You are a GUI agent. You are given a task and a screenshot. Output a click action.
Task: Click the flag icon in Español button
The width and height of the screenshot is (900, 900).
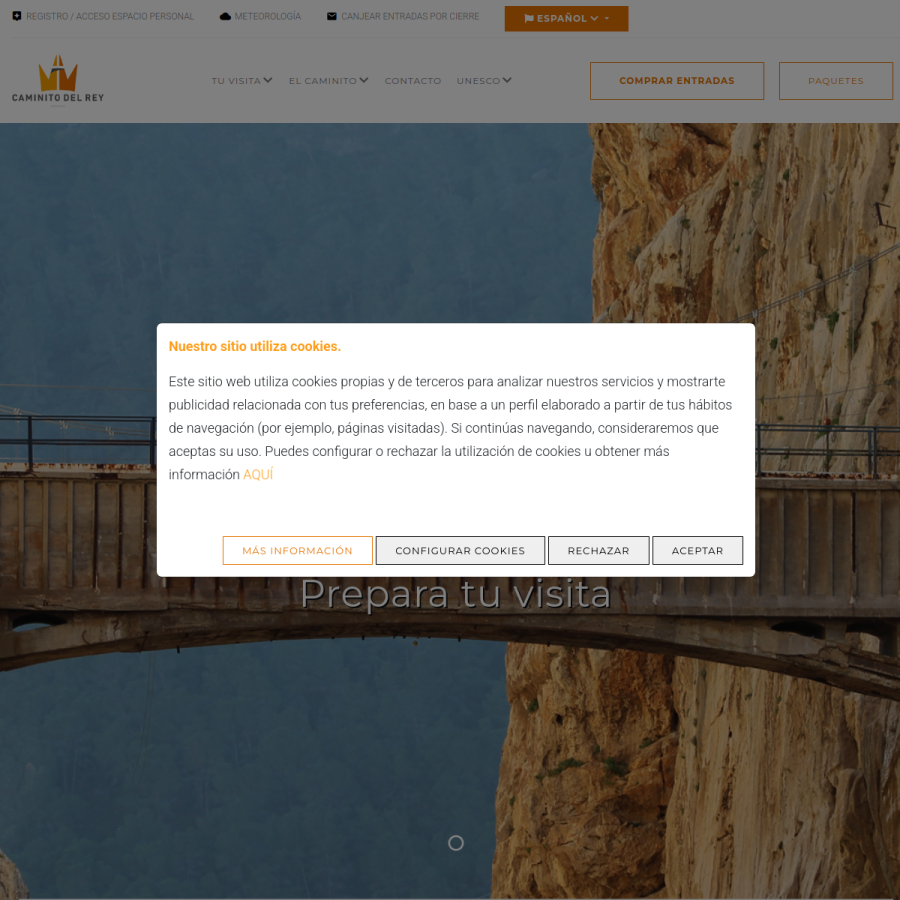[529, 18]
